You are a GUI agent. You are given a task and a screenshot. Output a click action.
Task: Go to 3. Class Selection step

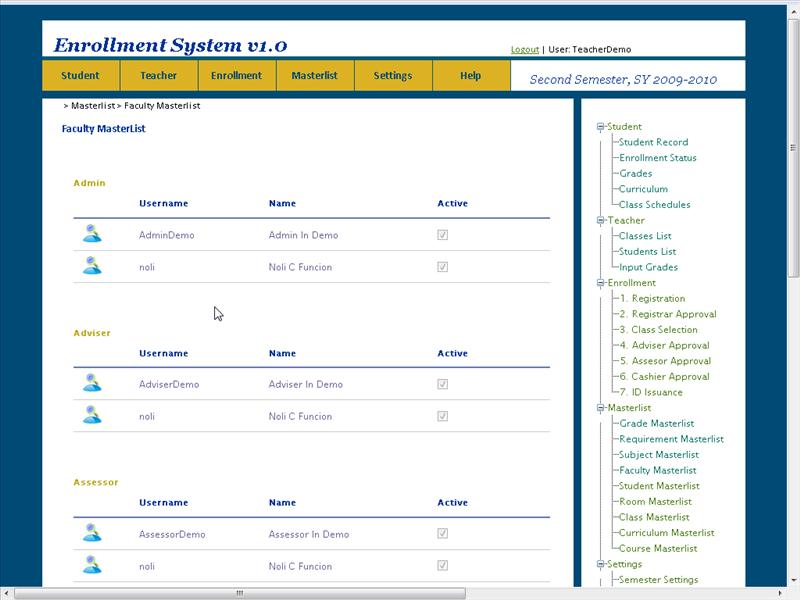coord(658,330)
